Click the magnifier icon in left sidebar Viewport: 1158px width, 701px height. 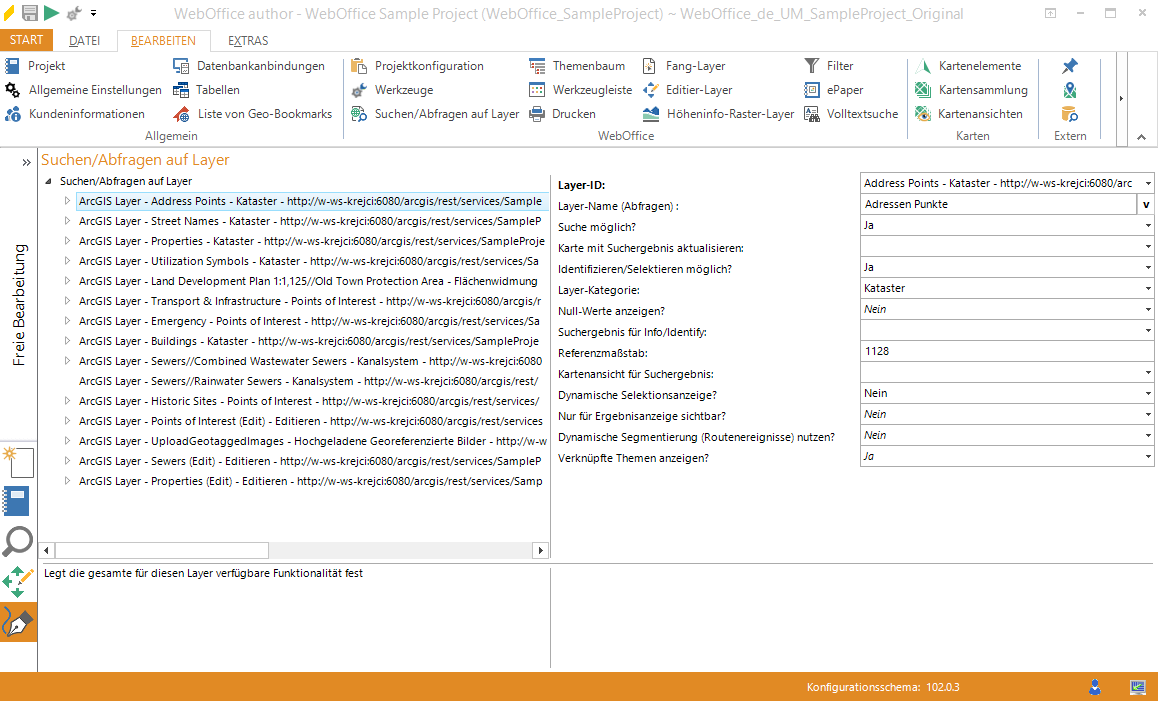(x=18, y=541)
